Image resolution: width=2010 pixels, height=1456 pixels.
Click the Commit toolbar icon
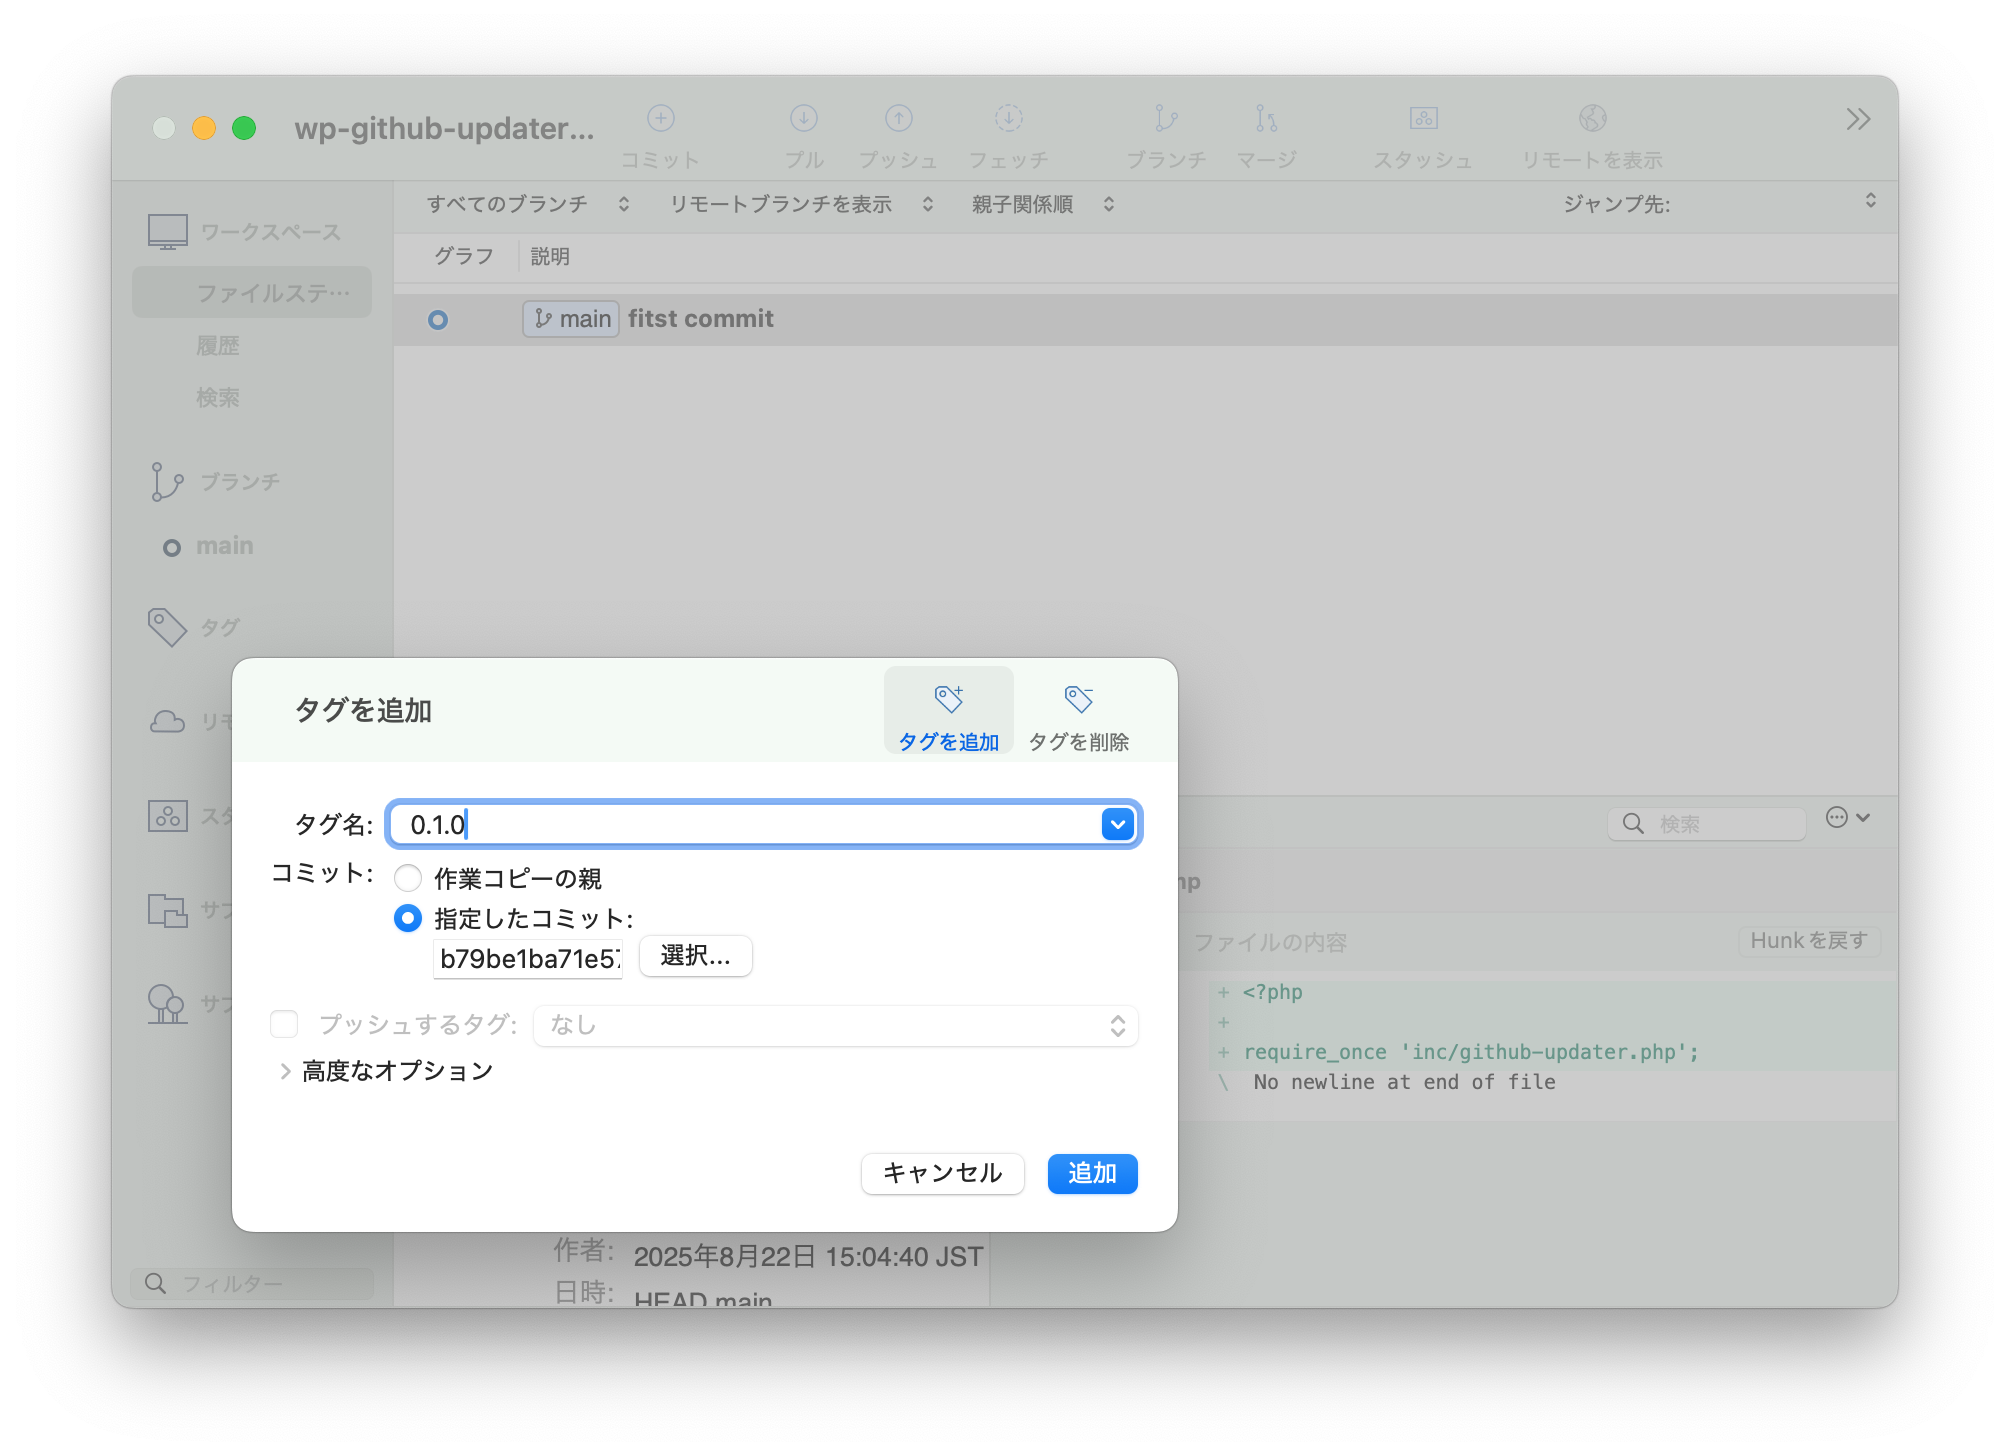(660, 119)
